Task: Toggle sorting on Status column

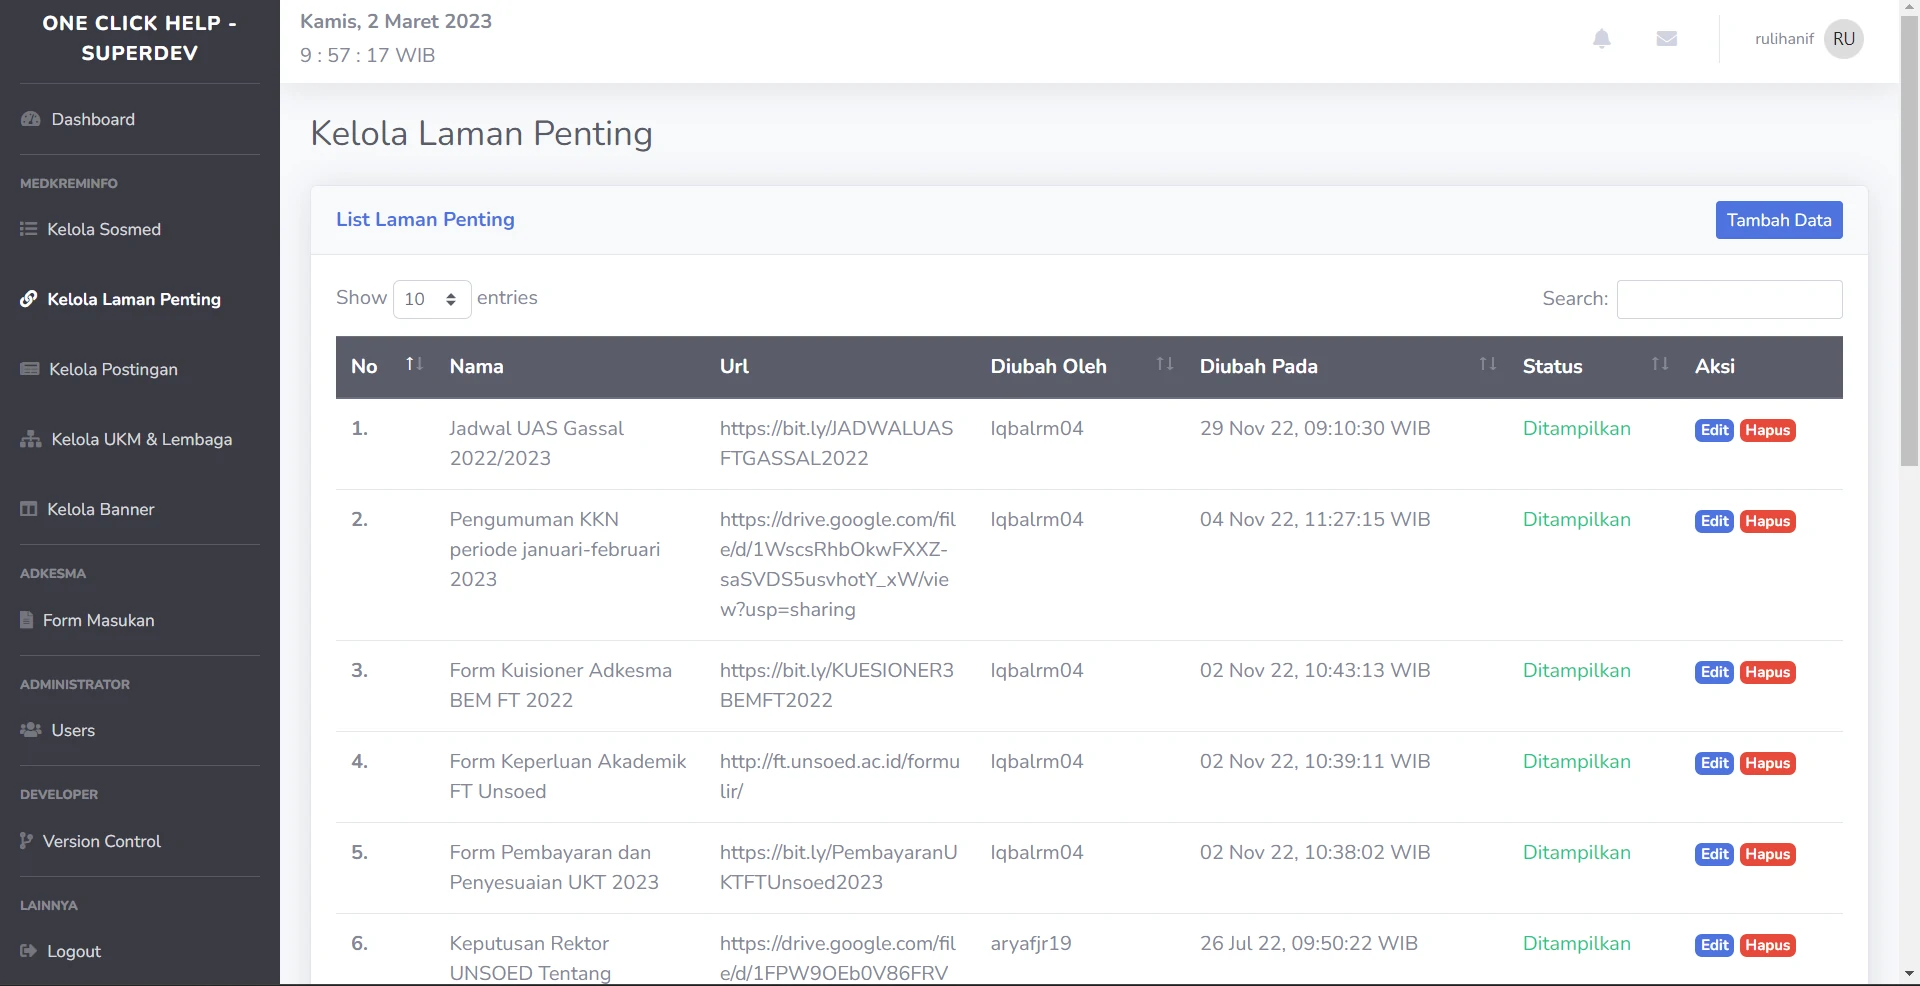Action: (1659, 365)
